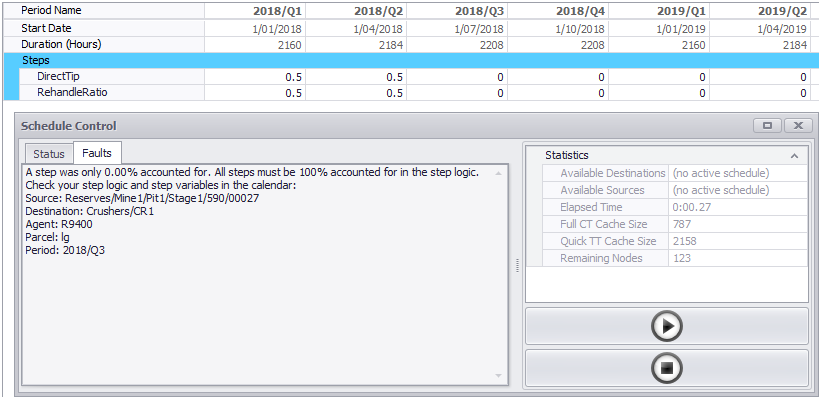819x397 pixels.
Task: Click the faults list scroll down arrow
Action: pyautogui.click(x=498, y=376)
